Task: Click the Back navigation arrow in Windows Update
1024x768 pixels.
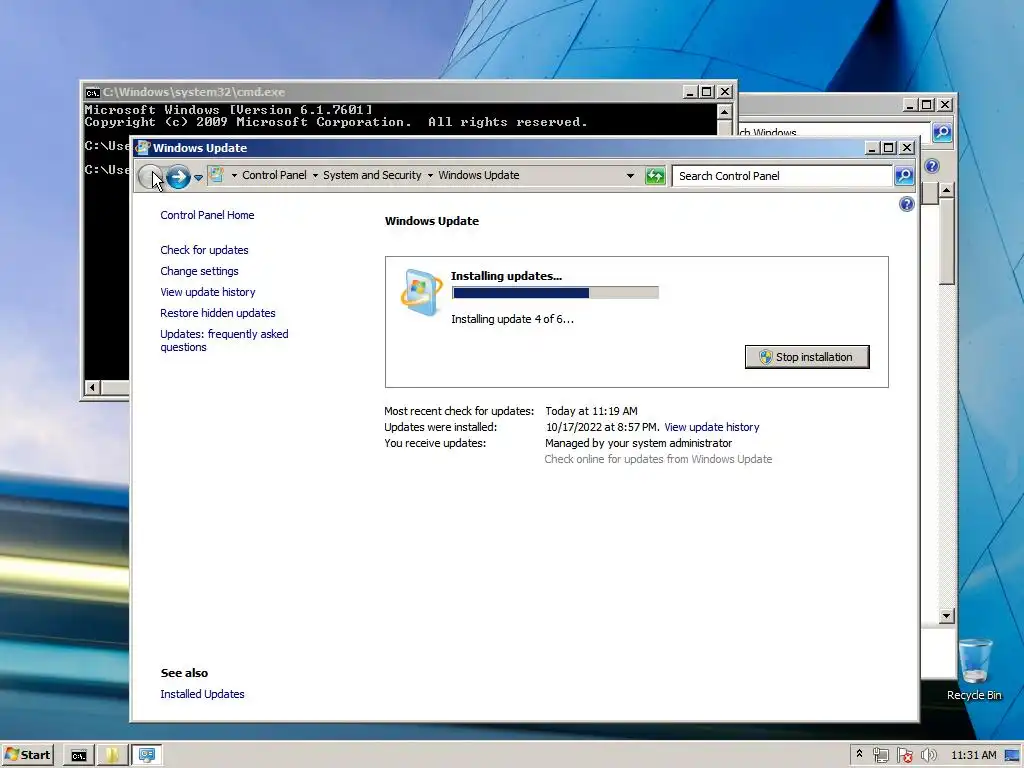Action: 151,176
